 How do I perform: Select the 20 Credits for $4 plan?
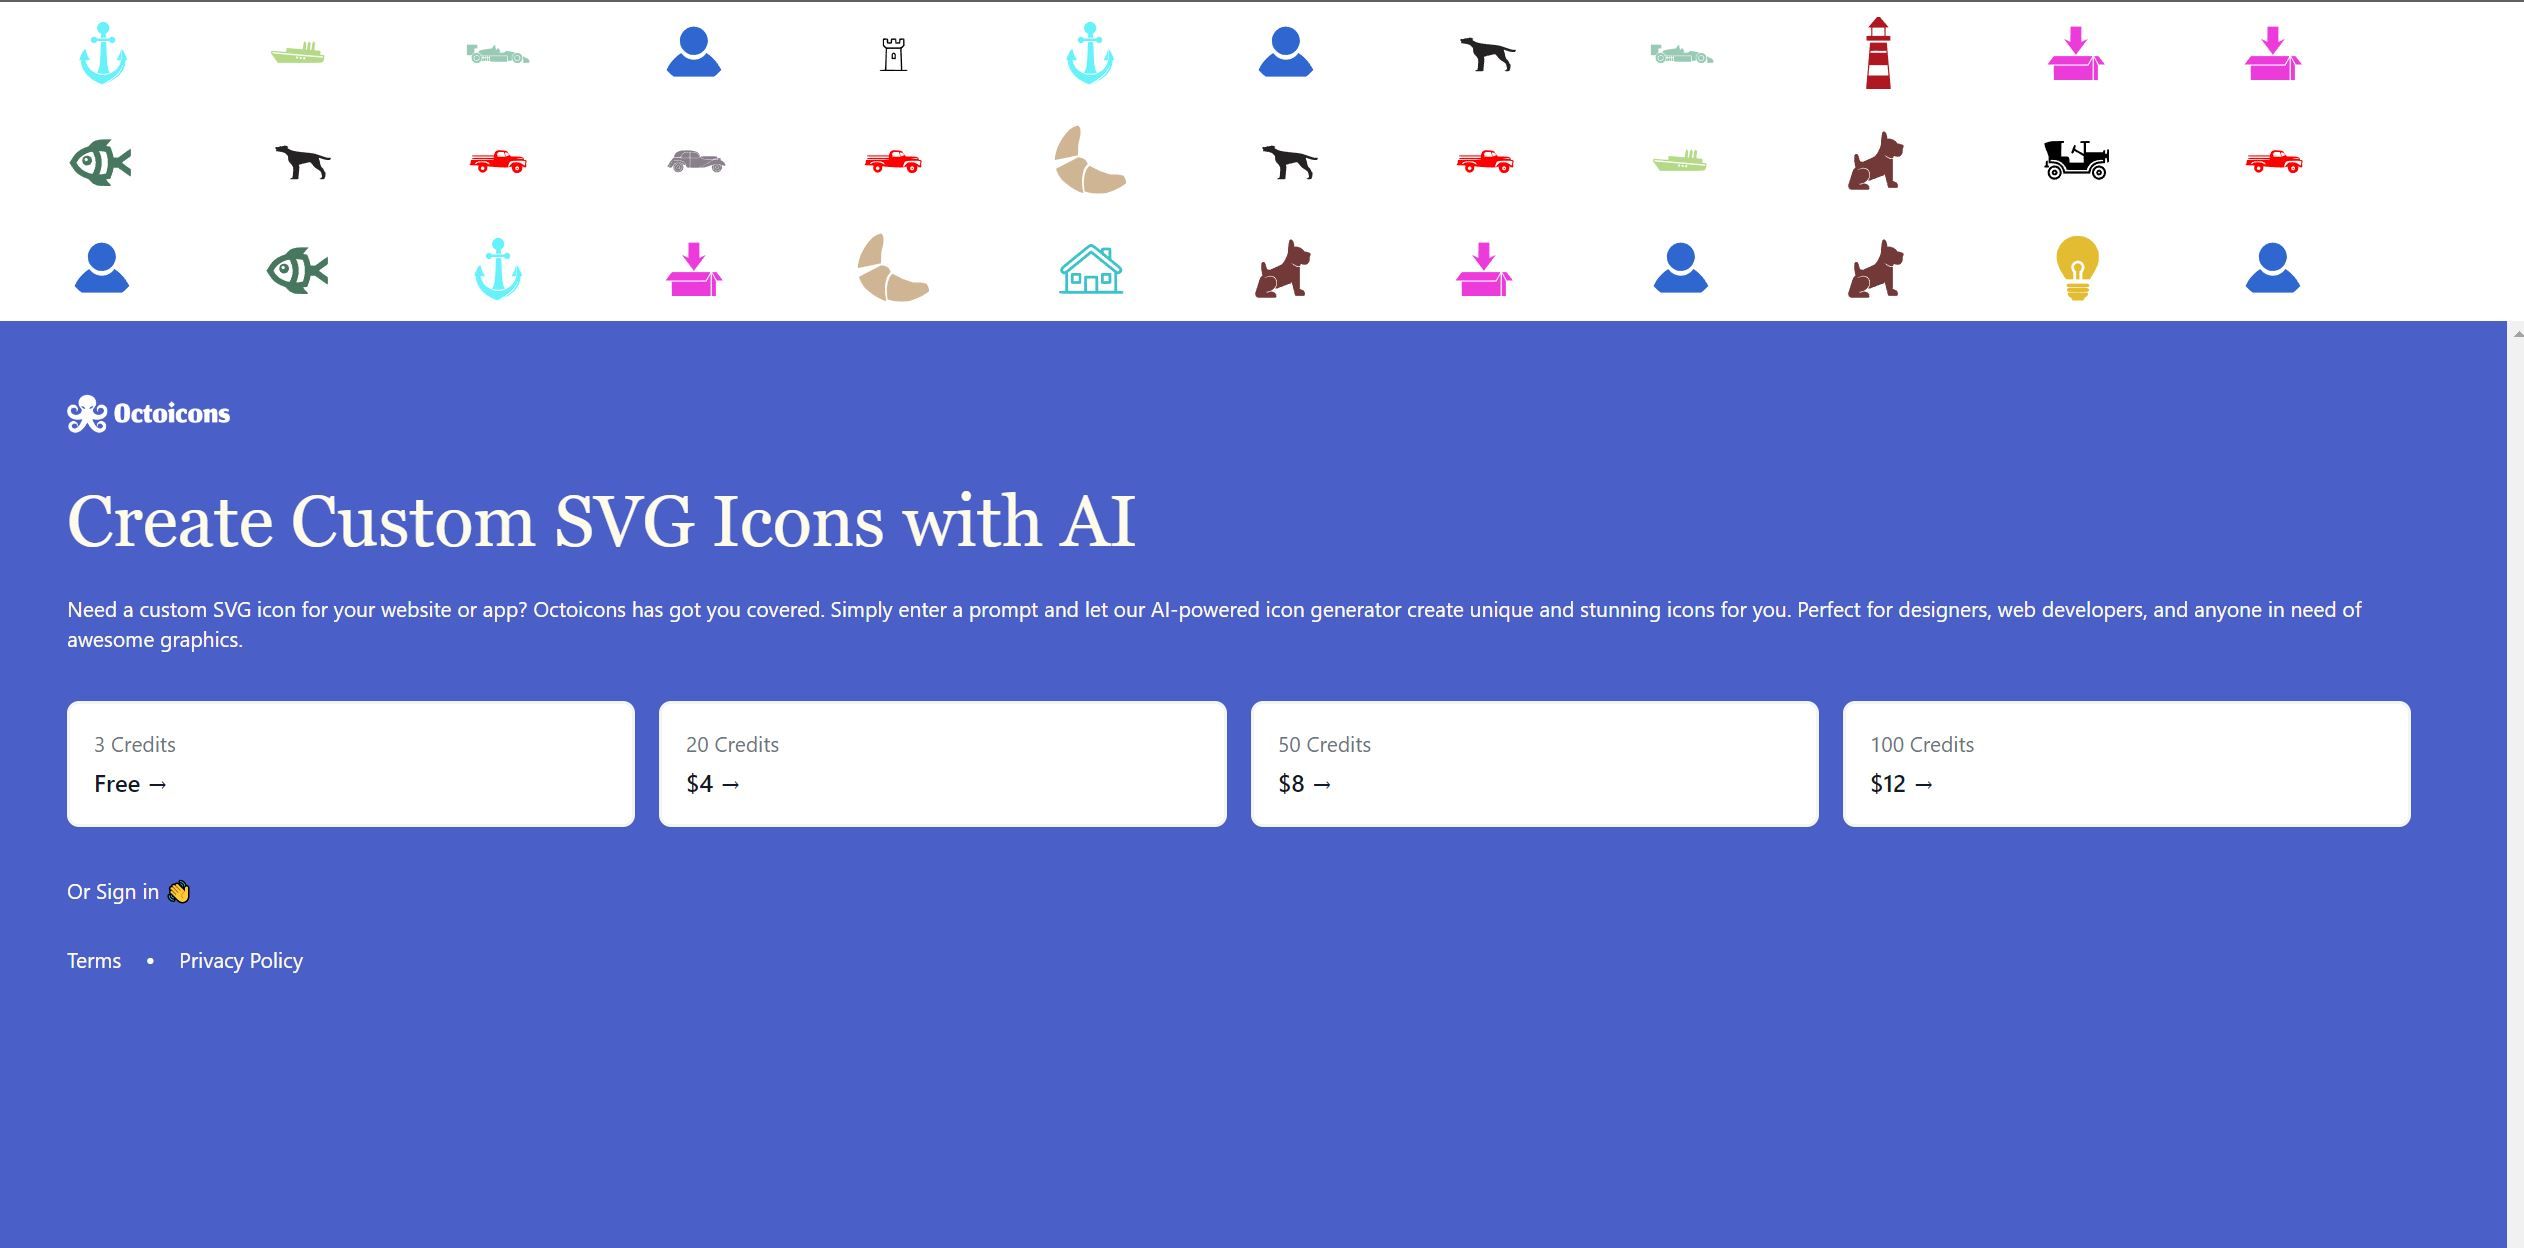942,763
